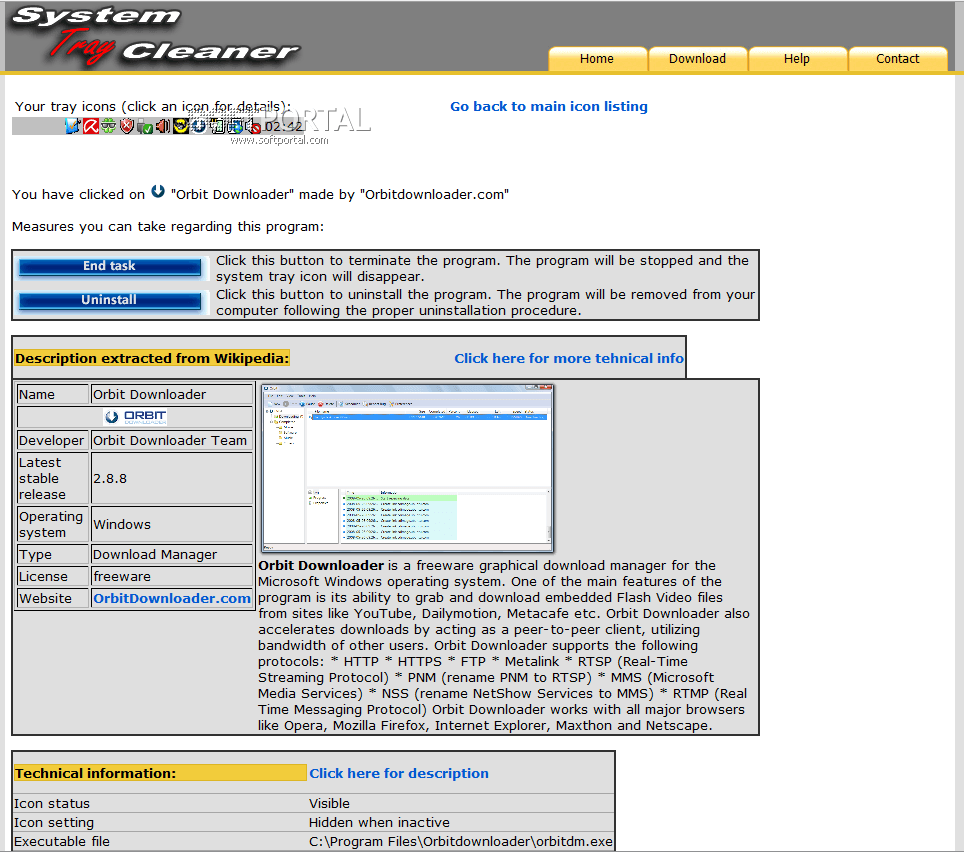Click the "Hidden when inactive" icon setting value
This screenshot has width=964, height=853.
pos(379,822)
